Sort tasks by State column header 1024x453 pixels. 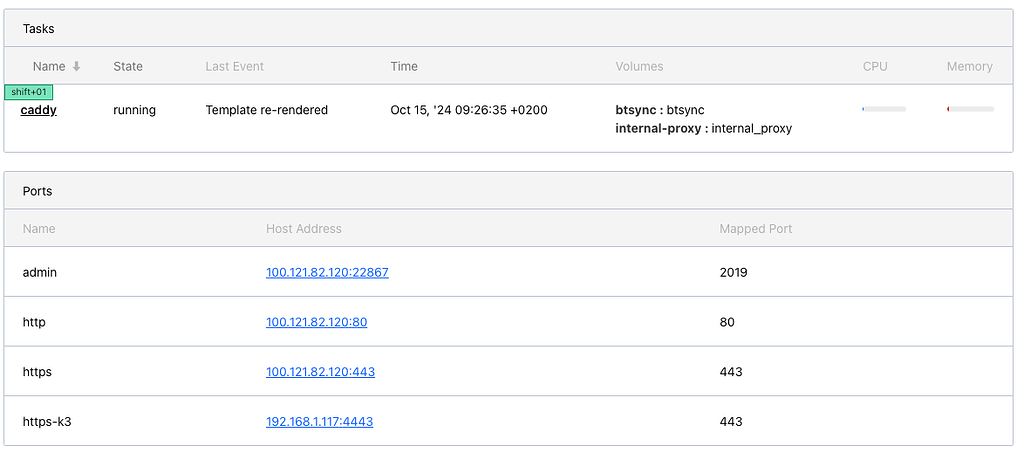tap(128, 67)
